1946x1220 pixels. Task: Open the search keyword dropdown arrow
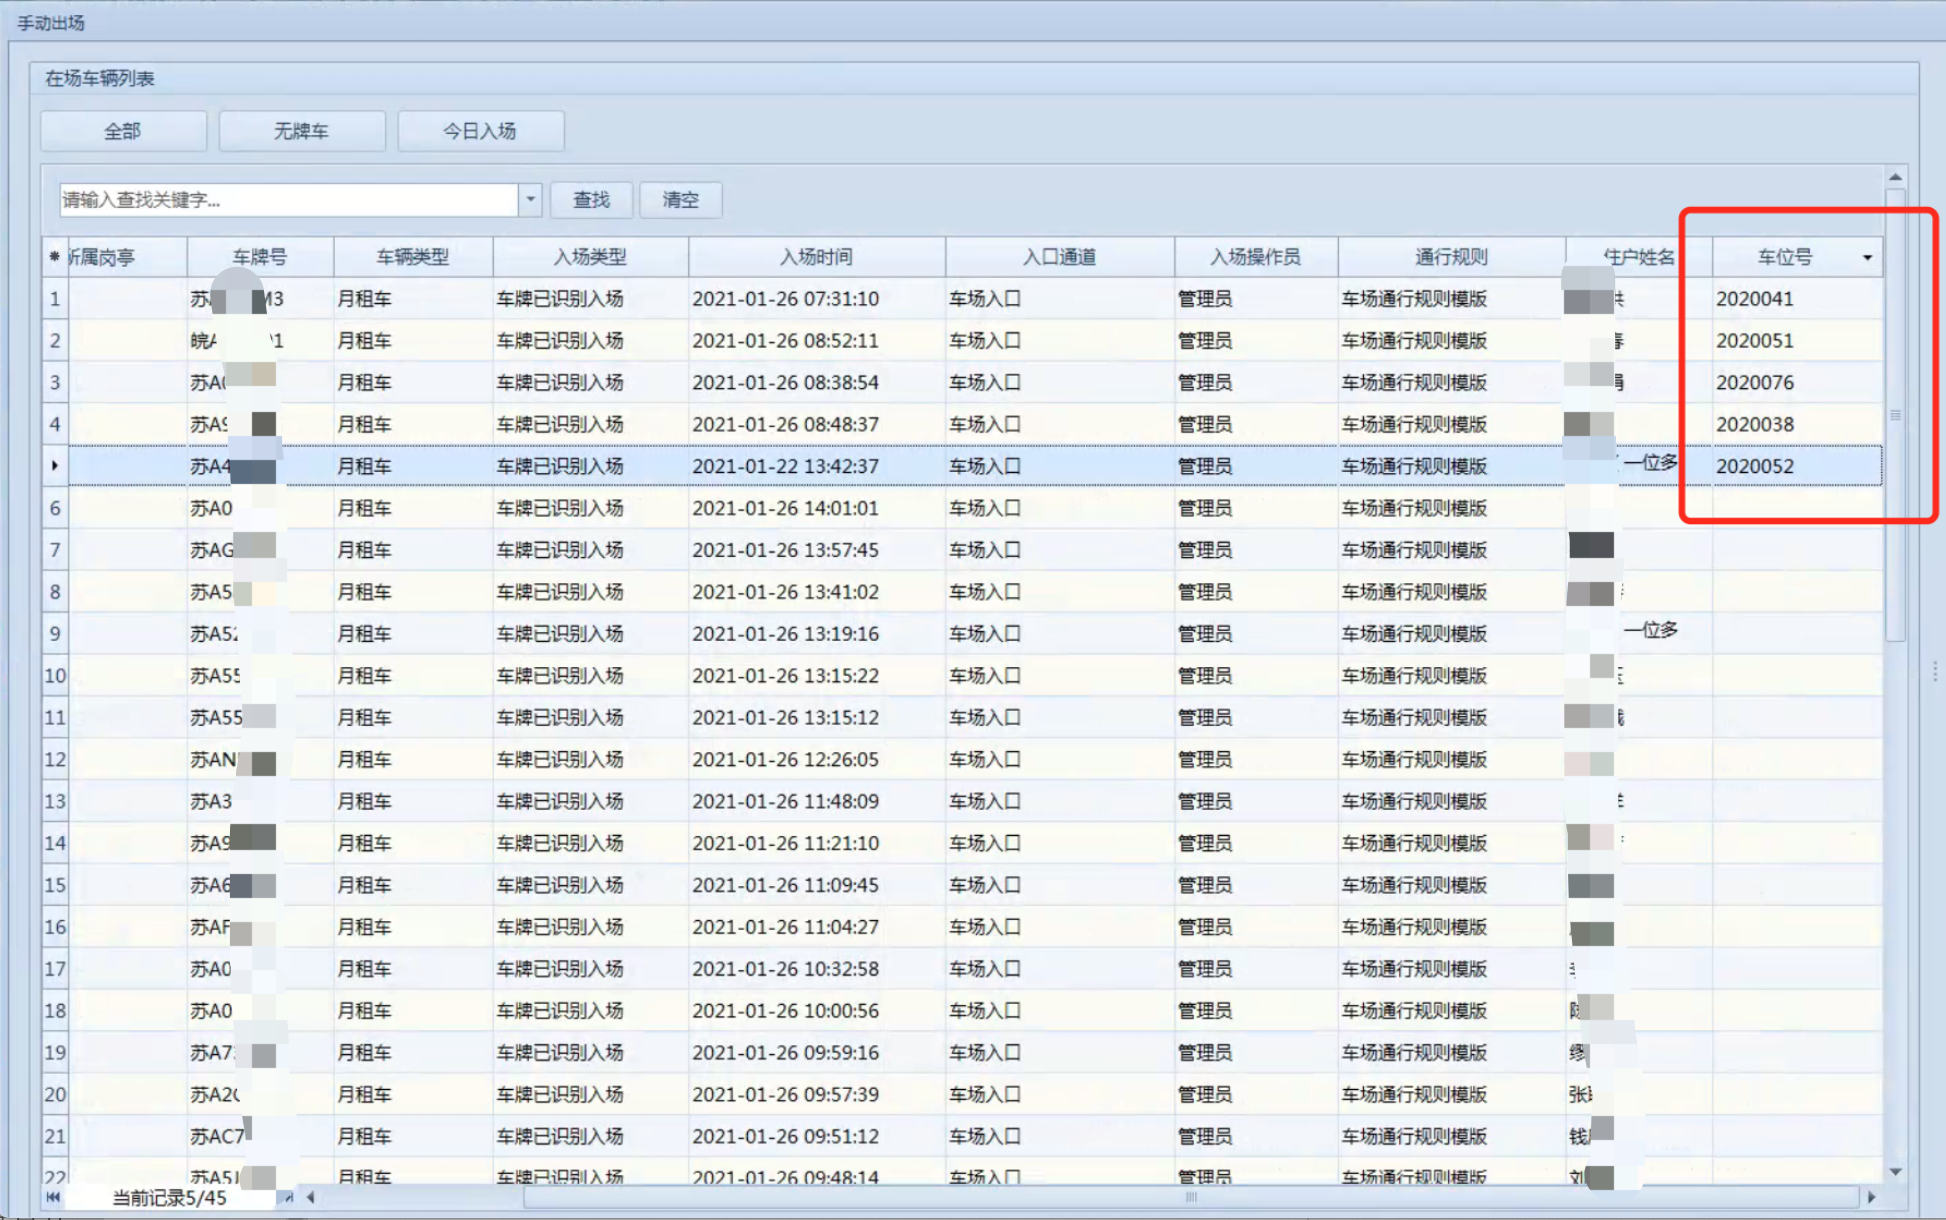click(531, 200)
